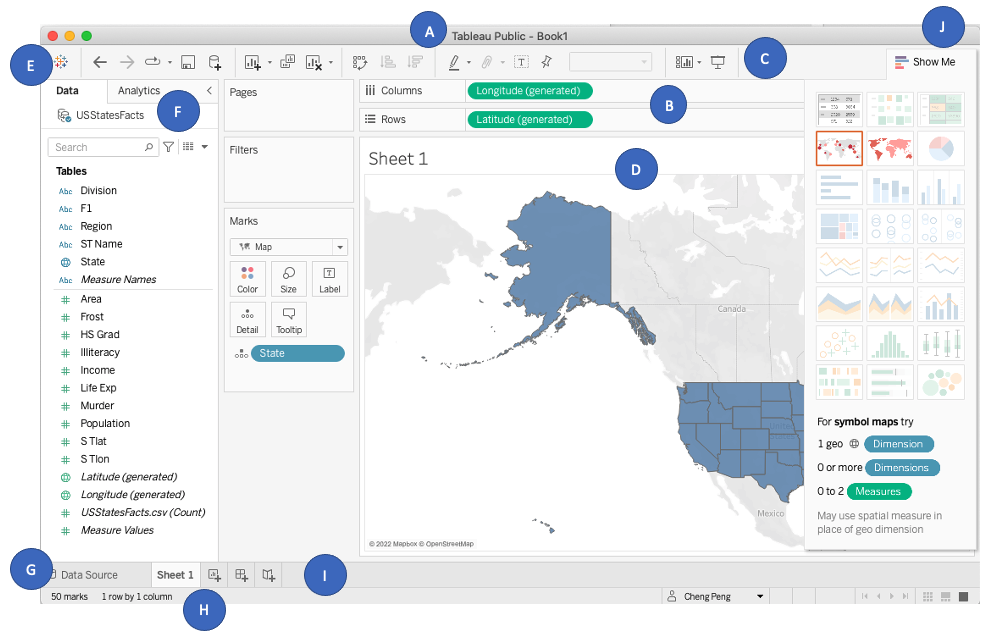Click the Tableau logo start page icon
The image size is (989, 636).
61,61
